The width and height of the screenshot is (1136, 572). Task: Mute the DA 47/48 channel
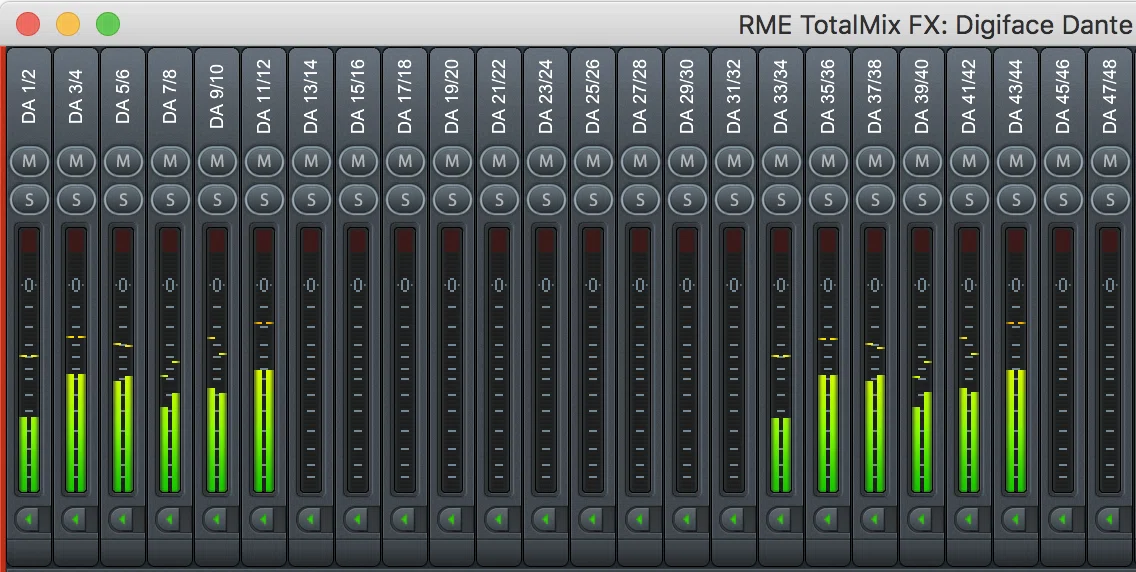(x=1109, y=161)
